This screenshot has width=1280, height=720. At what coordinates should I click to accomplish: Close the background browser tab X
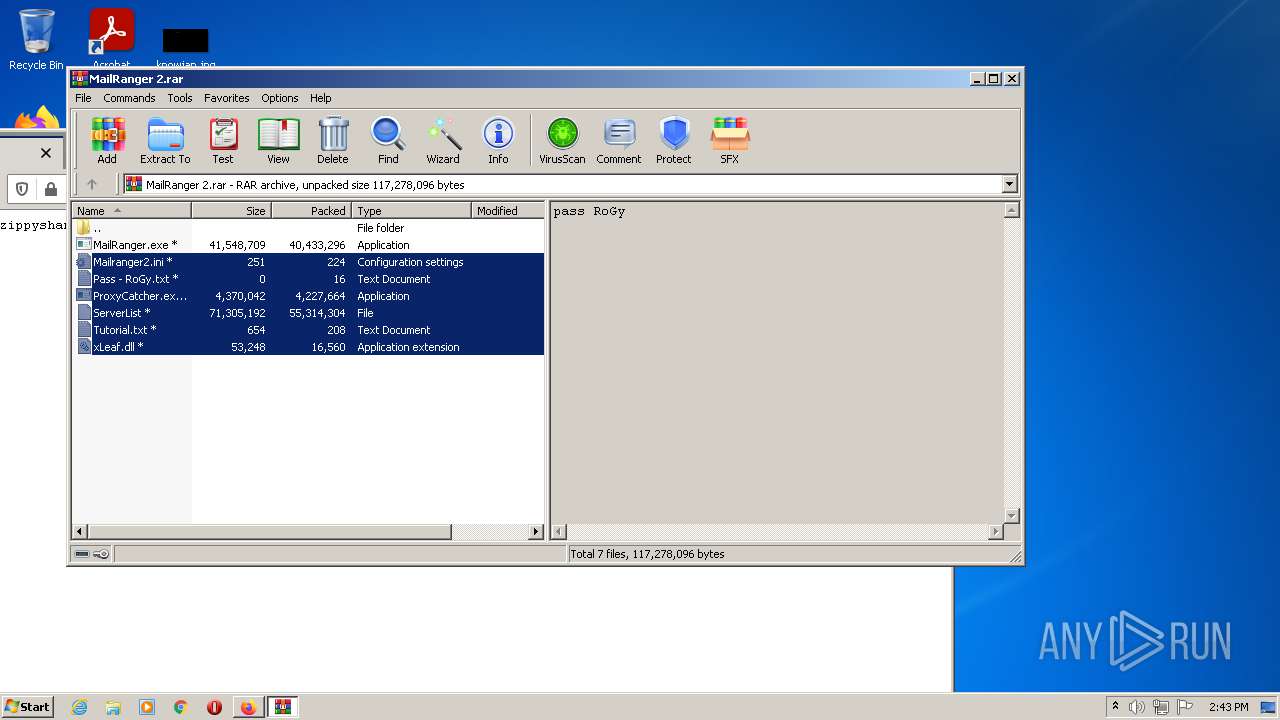(45, 153)
